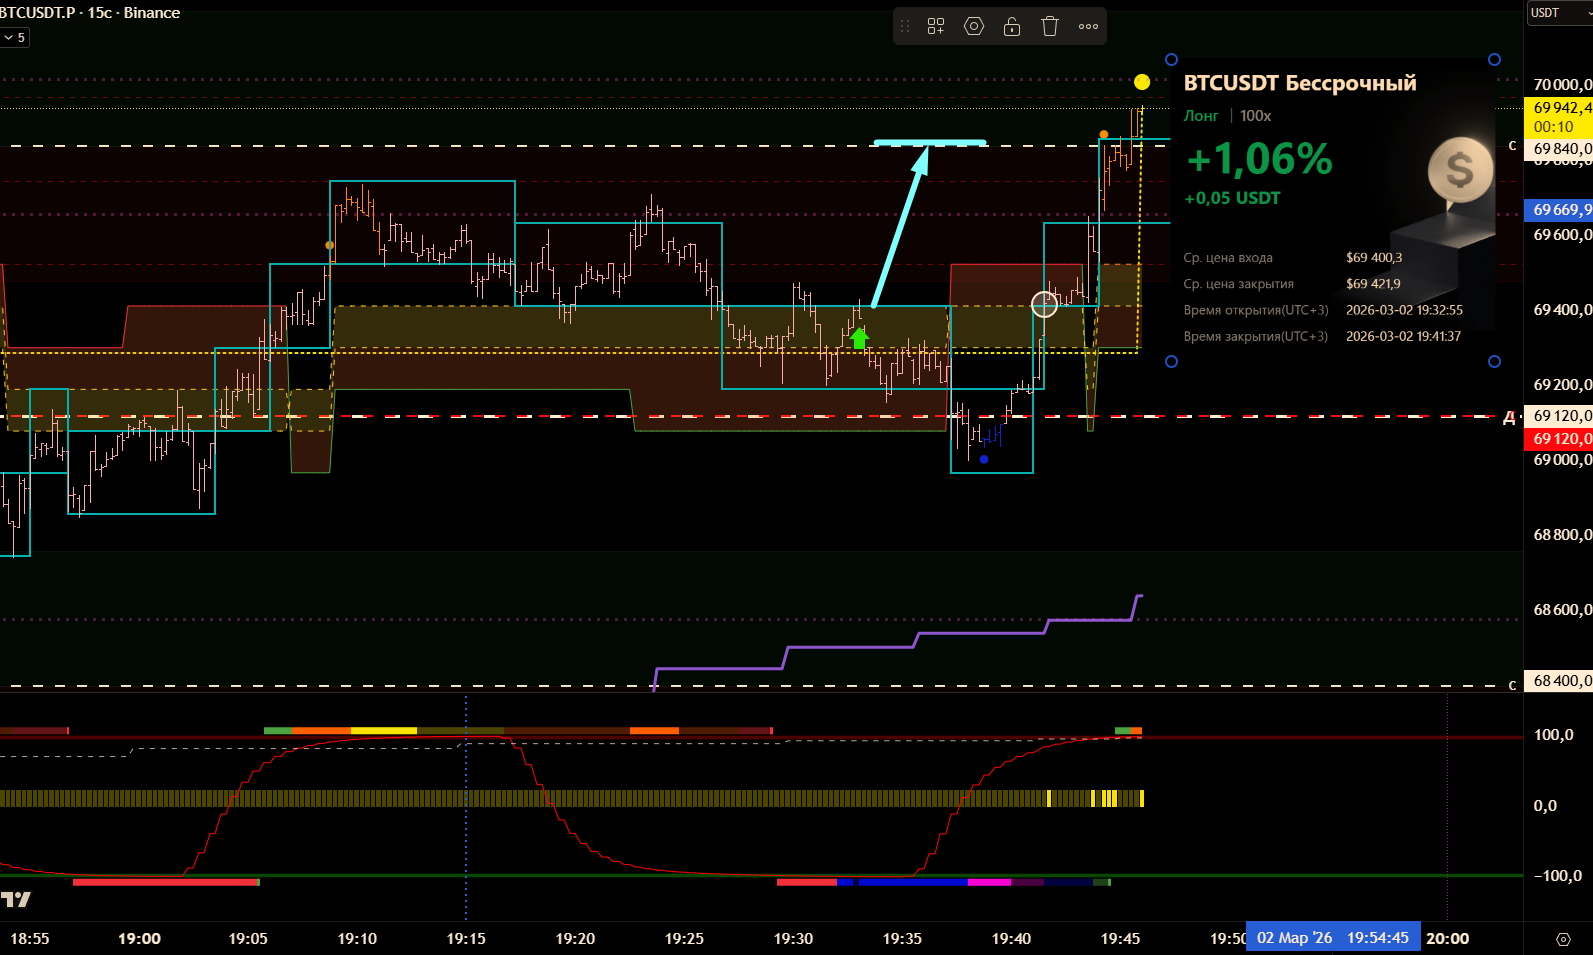Screen dimensions: 1593x955
Task: Click the white circle marker on chart
Action: pos(1044,304)
